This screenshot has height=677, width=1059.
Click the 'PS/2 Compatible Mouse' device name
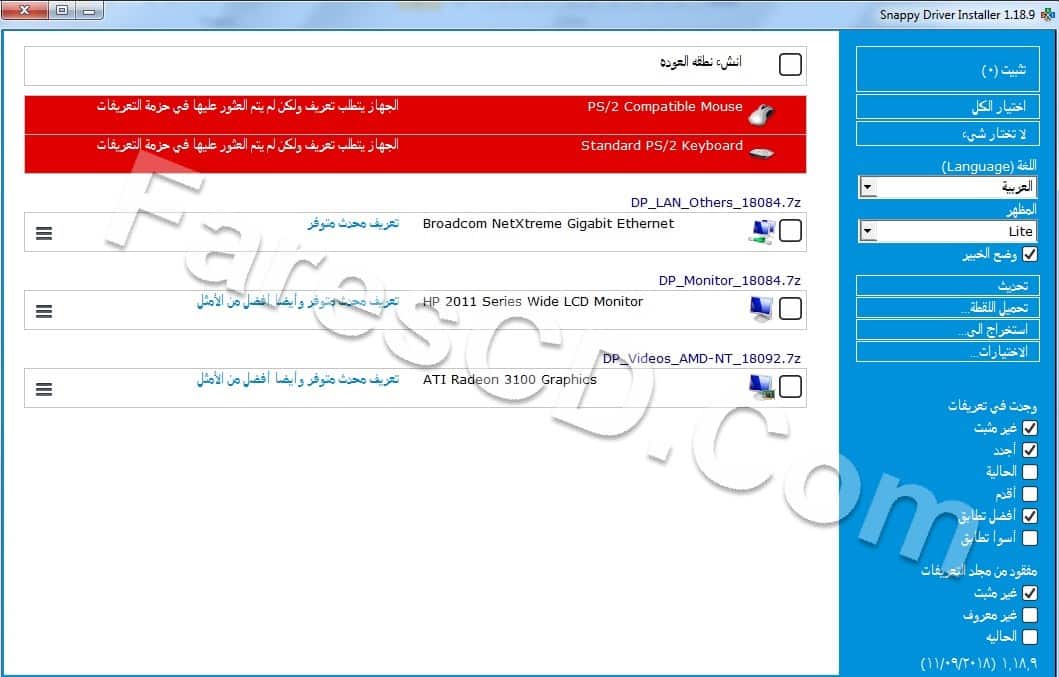coord(665,107)
